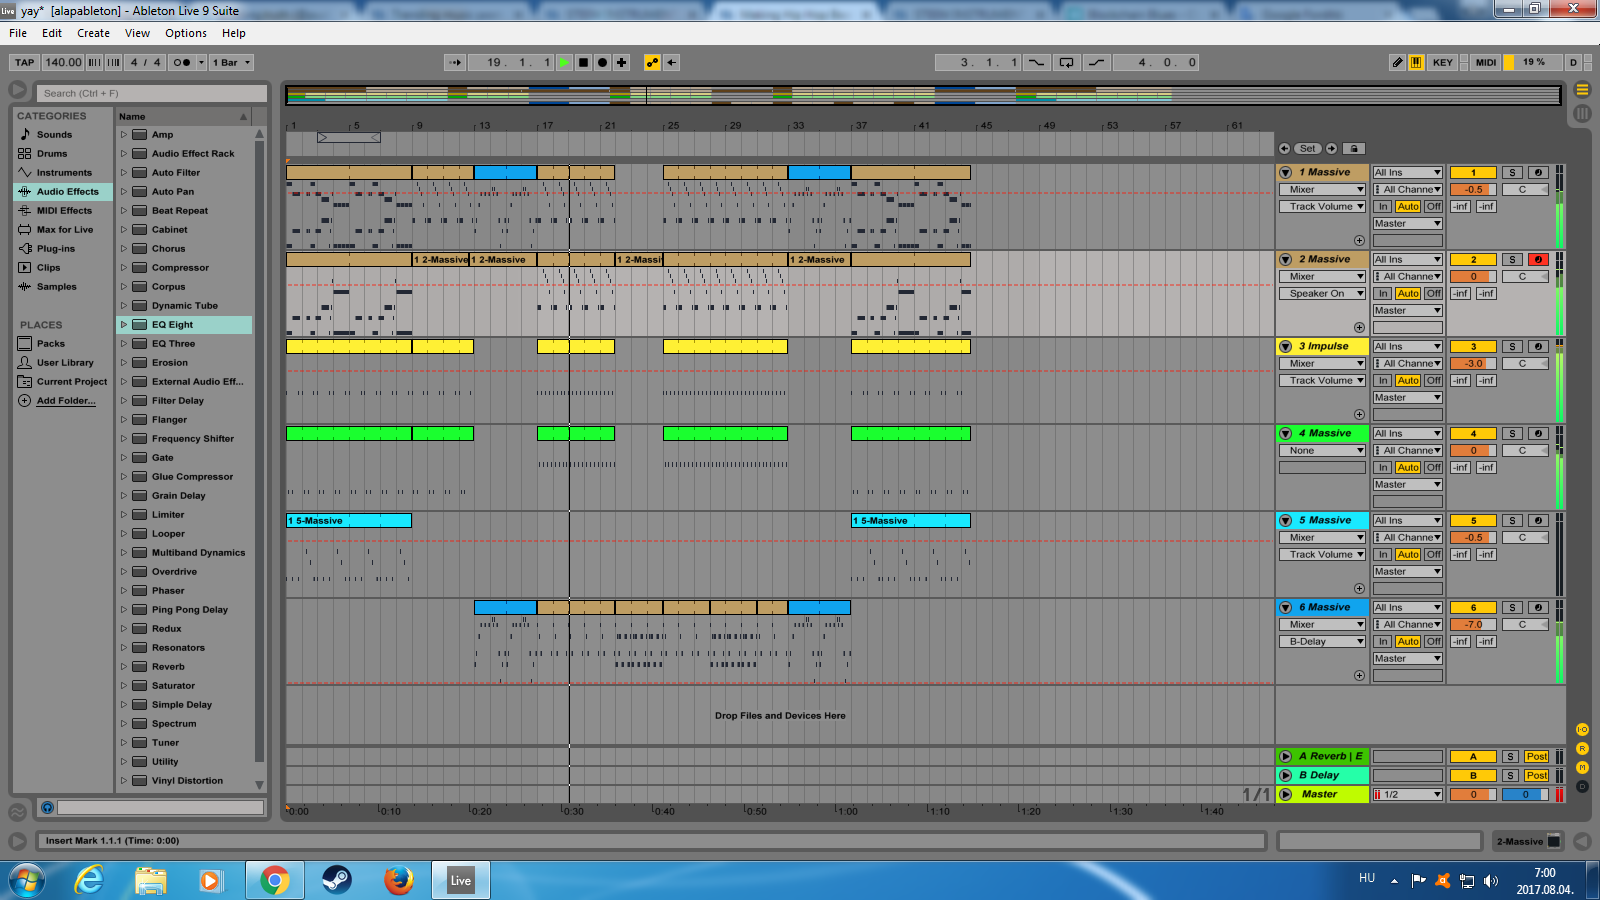Click the Name column header

[x=184, y=117]
